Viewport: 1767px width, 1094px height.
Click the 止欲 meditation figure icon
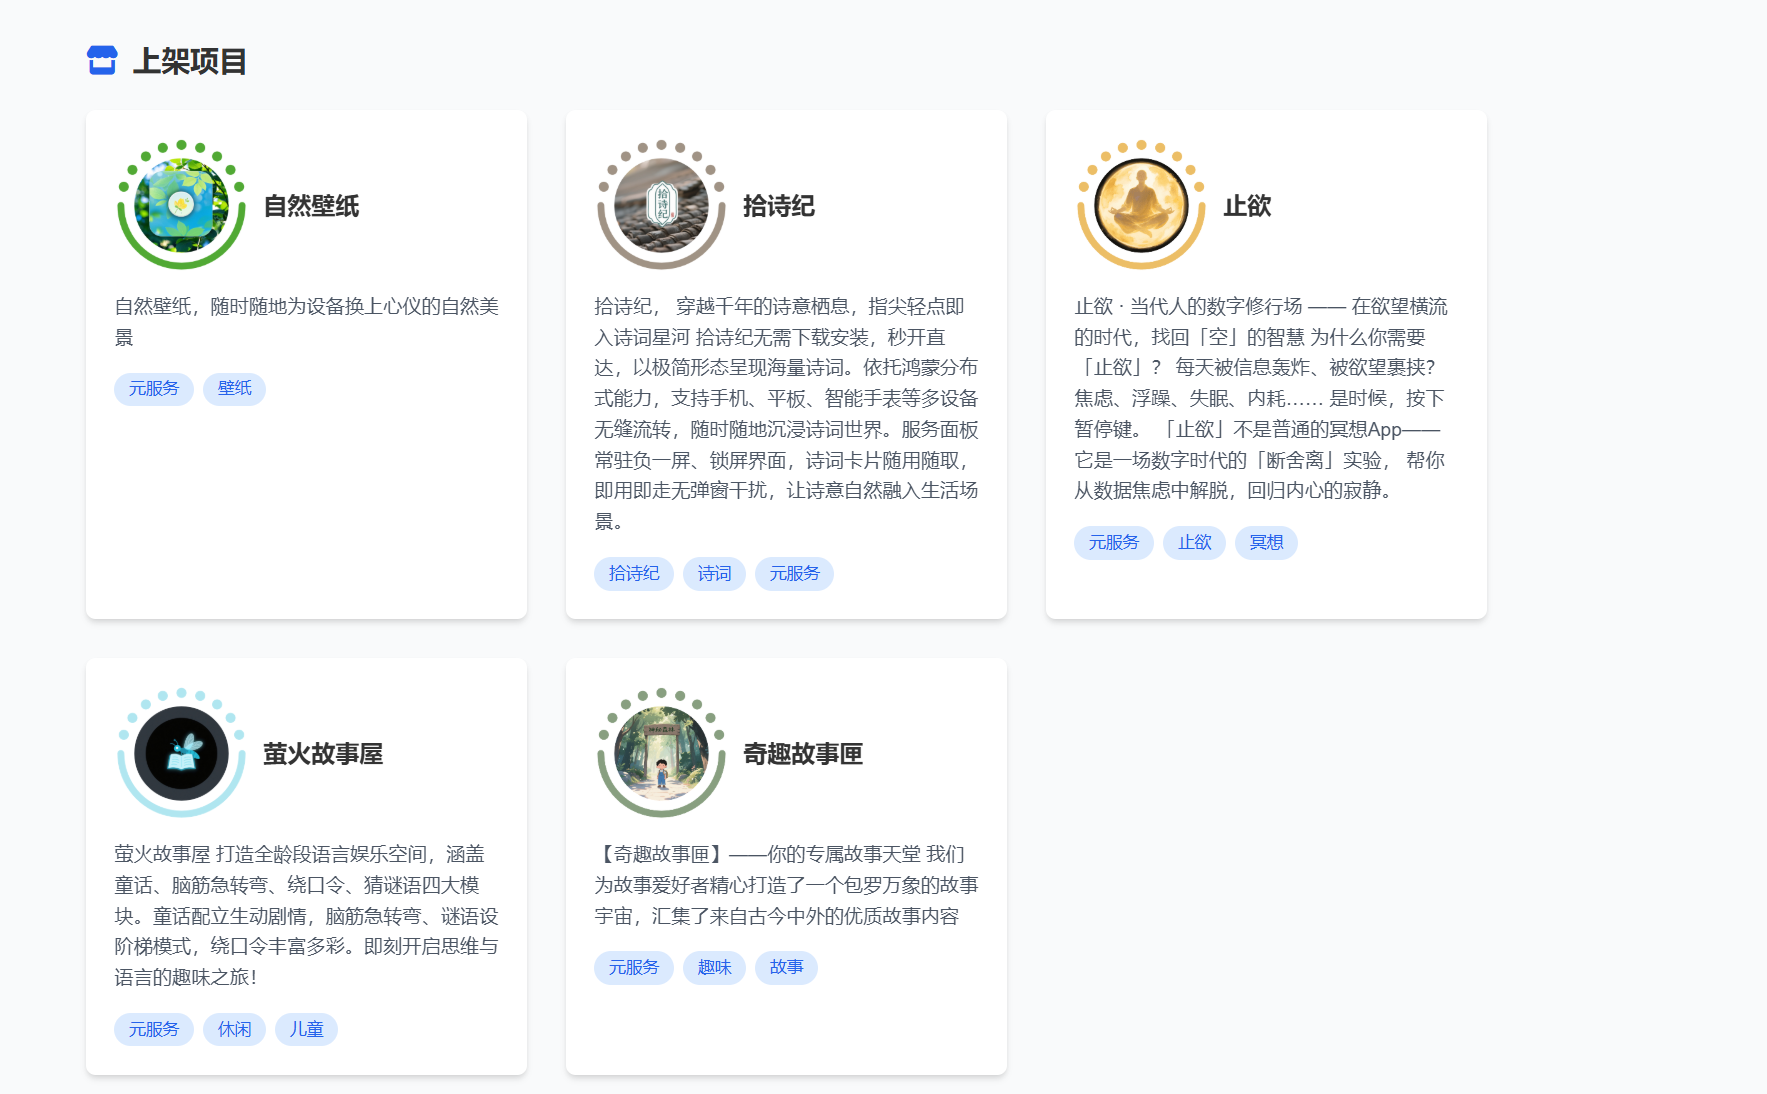click(1141, 205)
